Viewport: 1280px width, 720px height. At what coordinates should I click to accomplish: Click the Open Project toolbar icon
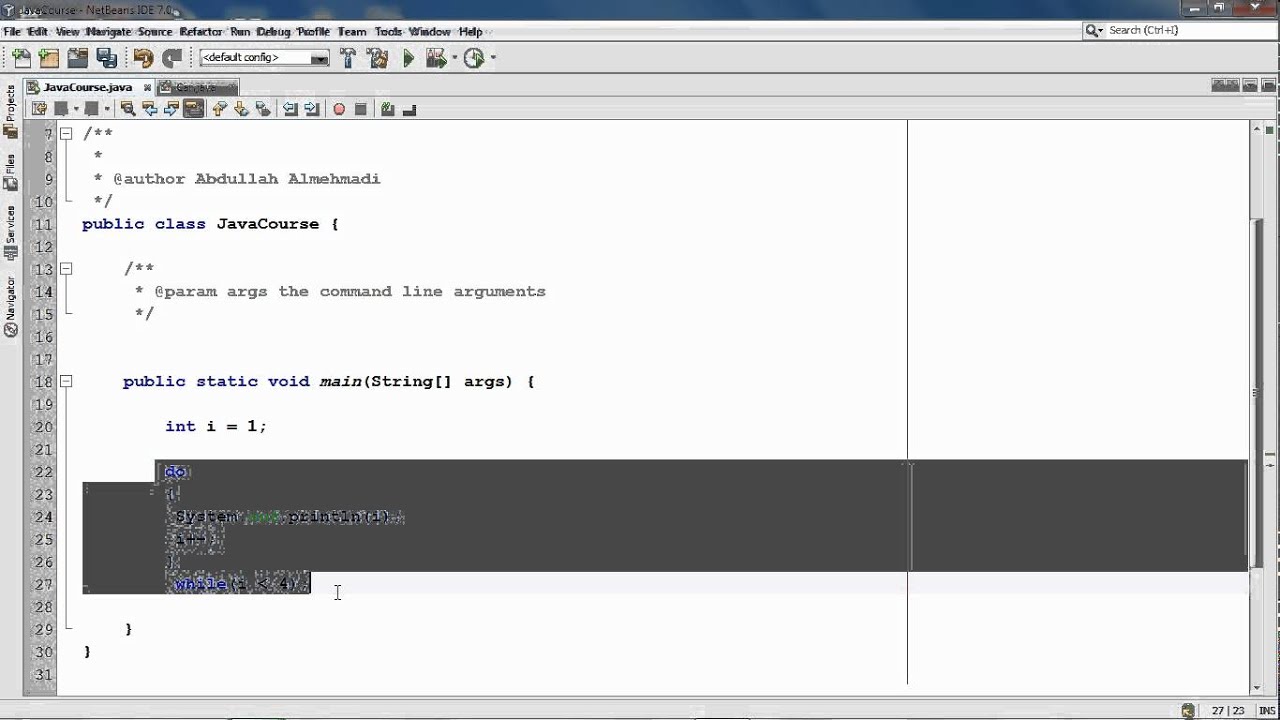(78, 58)
